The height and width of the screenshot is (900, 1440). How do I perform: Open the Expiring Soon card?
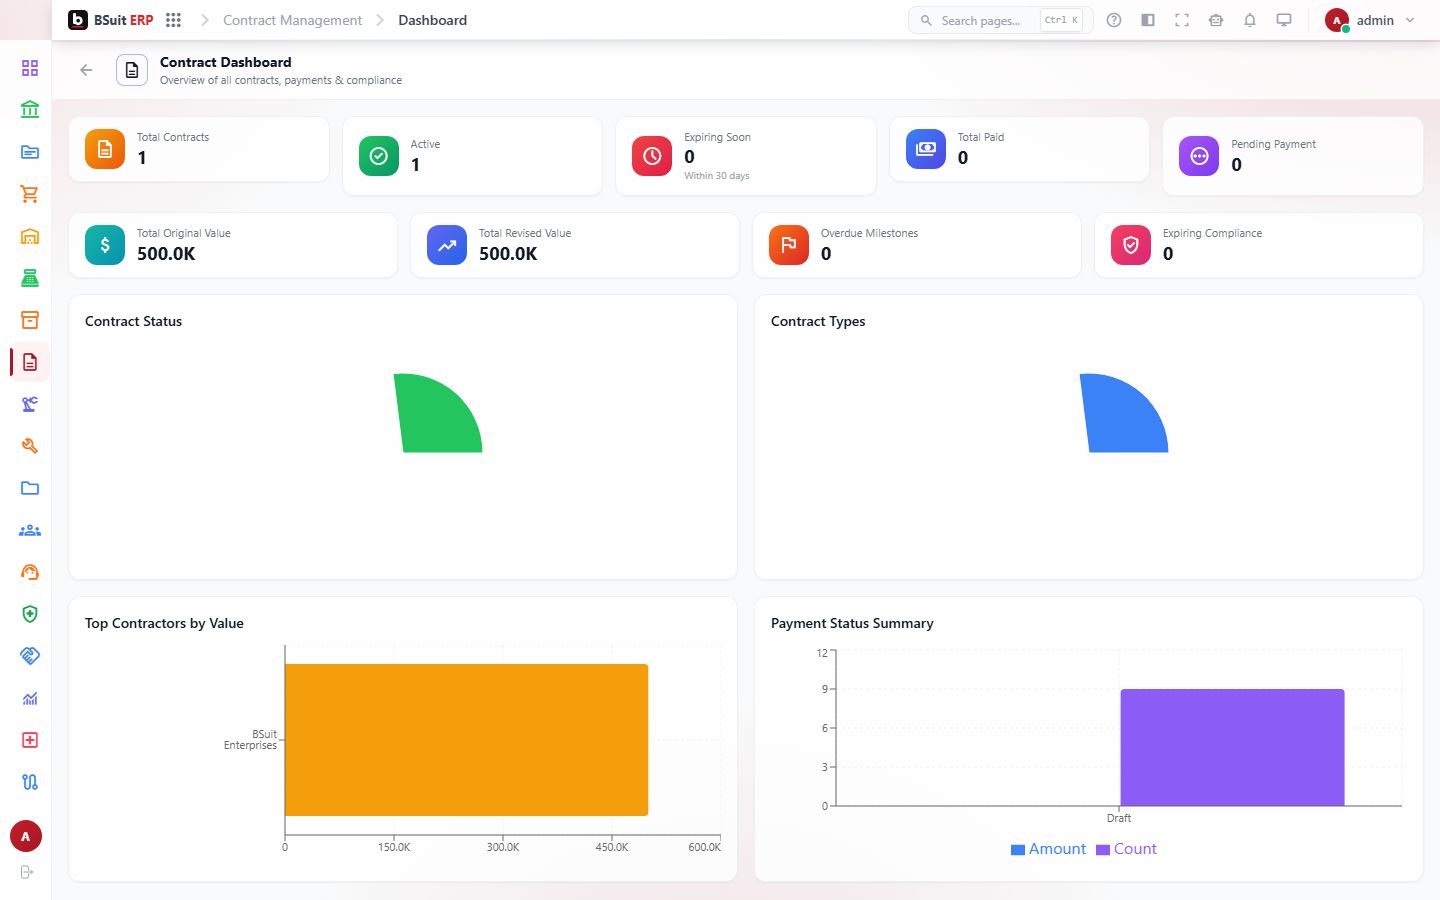746,156
